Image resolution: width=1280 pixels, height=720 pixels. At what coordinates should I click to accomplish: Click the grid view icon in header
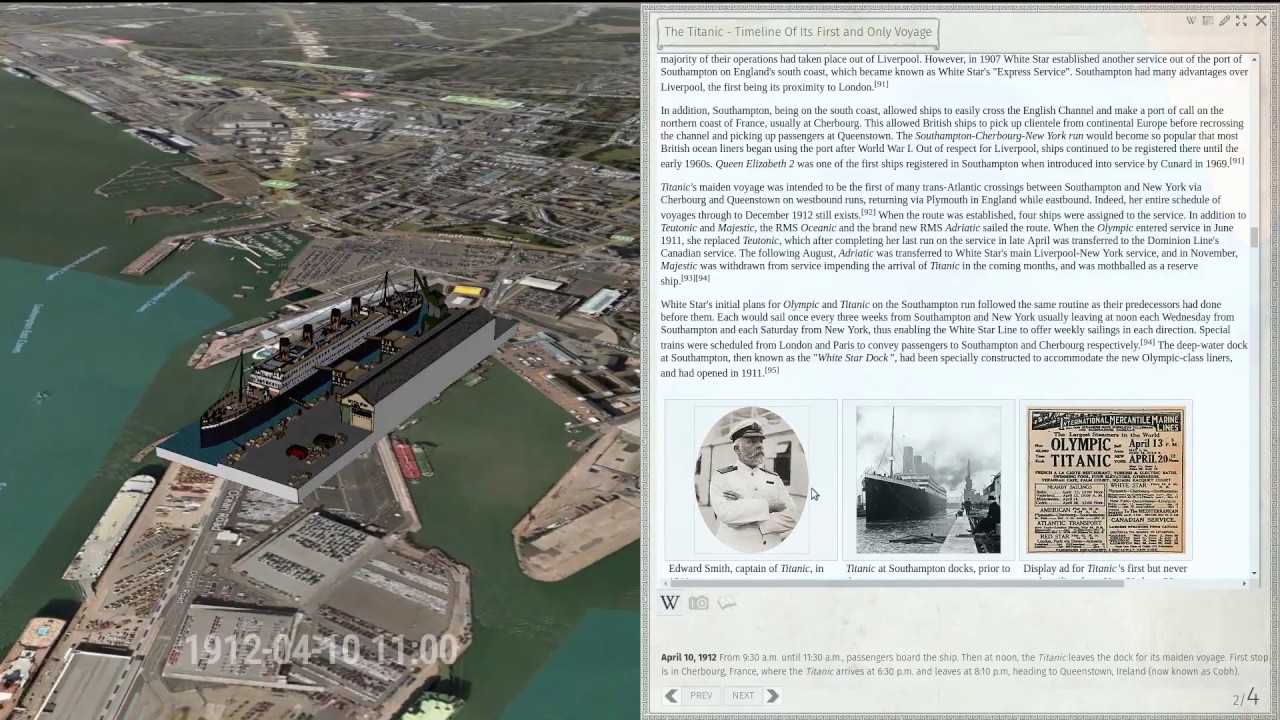(x=1207, y=20)
